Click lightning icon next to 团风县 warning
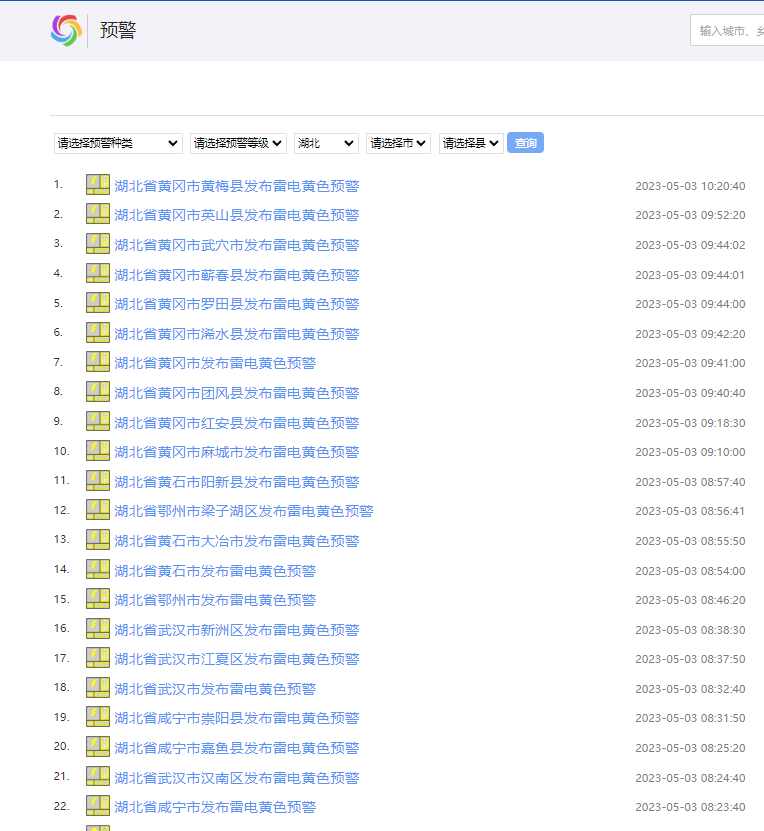The height and width of the screenshot is (831, 764). (x=97, y=392)
